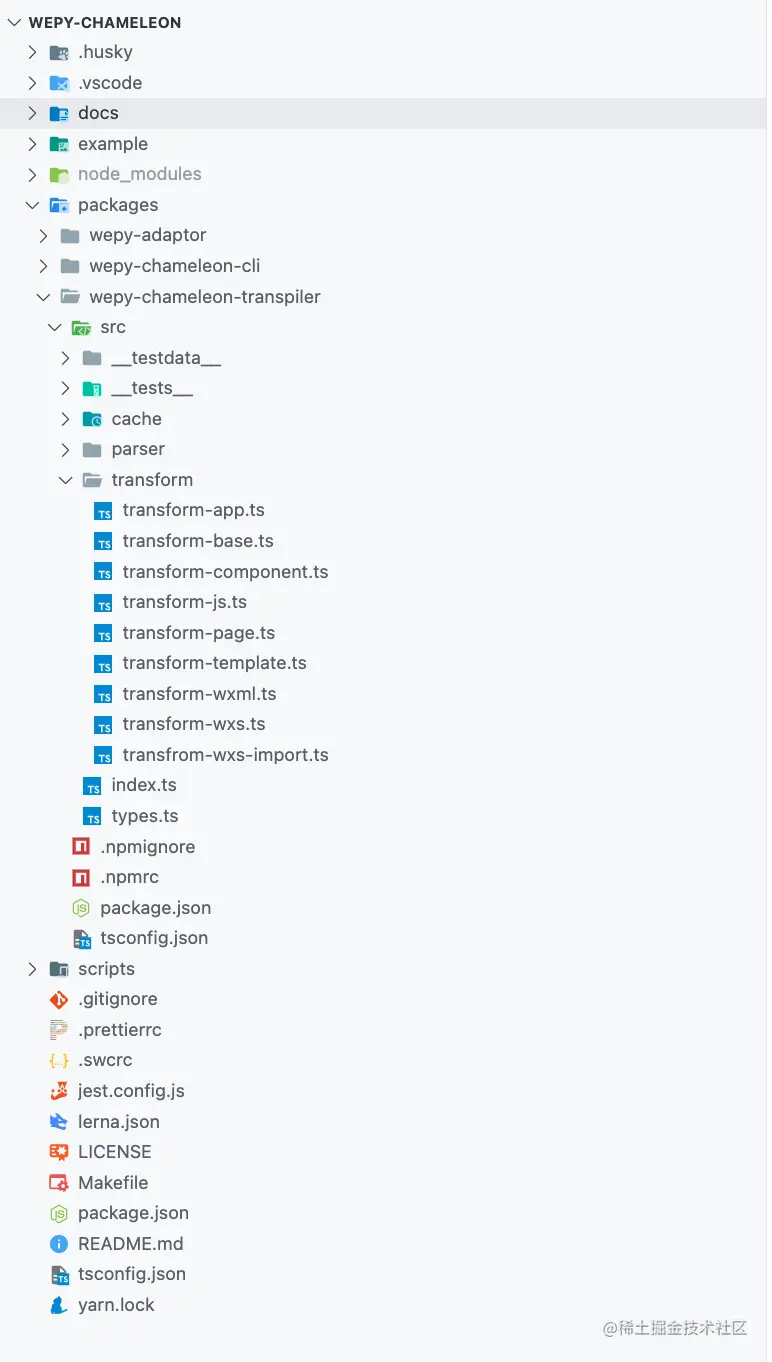Image resolution: width=772 pixels, height=1362 pixels.
Task: Click the .husky folder icon
Action: point(59,52)
